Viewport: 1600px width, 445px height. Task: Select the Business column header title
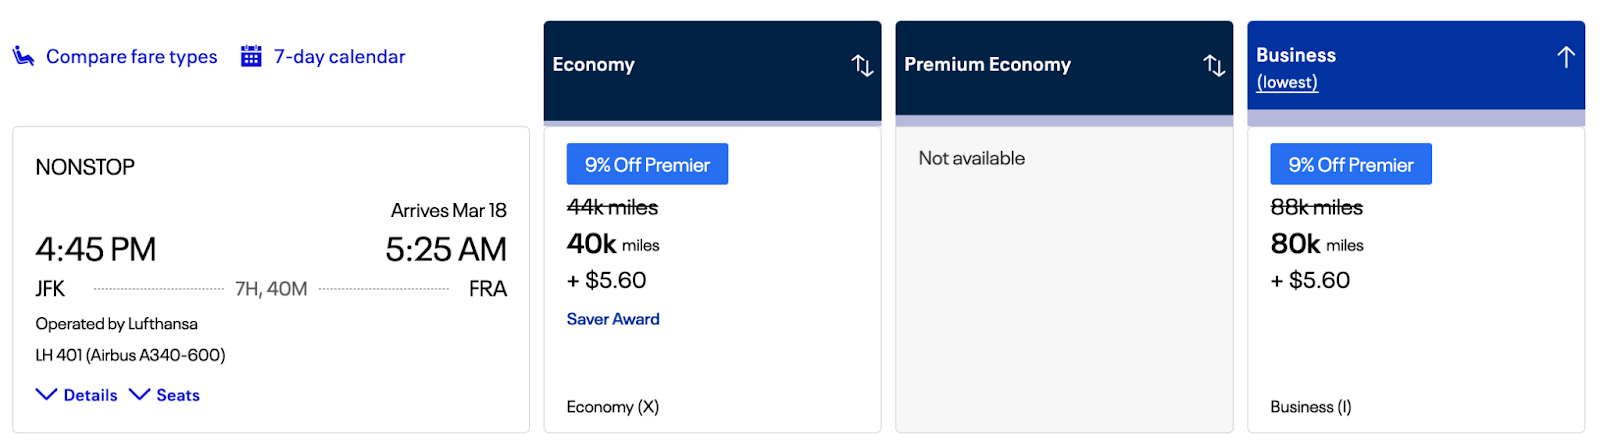(1296, 55)
